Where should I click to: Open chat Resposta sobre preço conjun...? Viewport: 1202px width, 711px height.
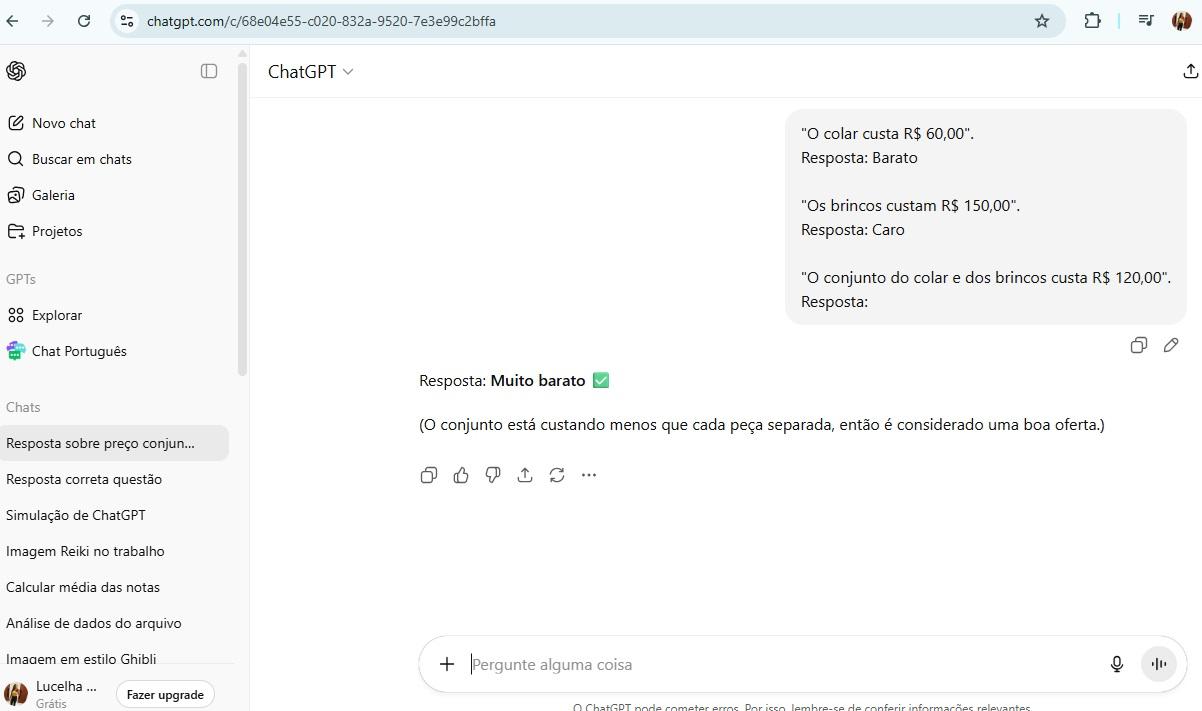[114, 443]
